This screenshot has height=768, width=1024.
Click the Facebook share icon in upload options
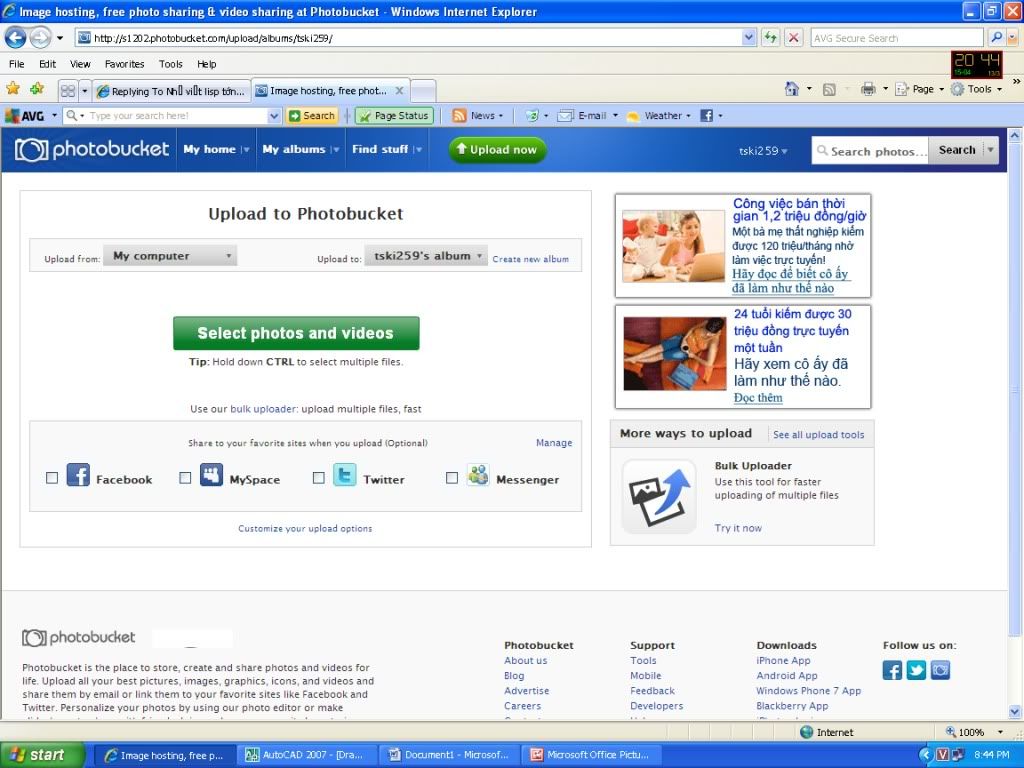pos(78,475)
